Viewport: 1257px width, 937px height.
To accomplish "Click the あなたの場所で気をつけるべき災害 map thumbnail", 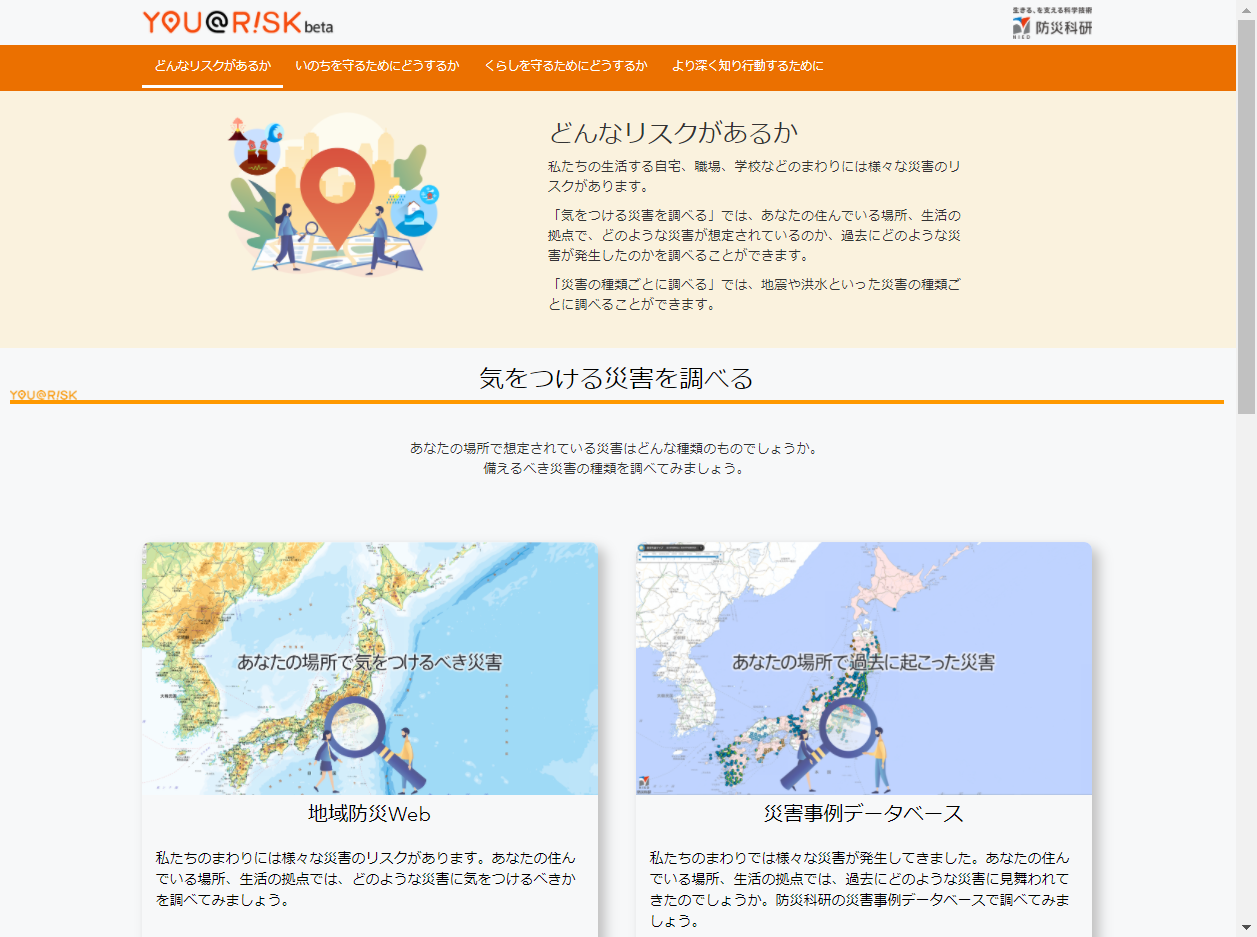I will [x=369, y=662].
